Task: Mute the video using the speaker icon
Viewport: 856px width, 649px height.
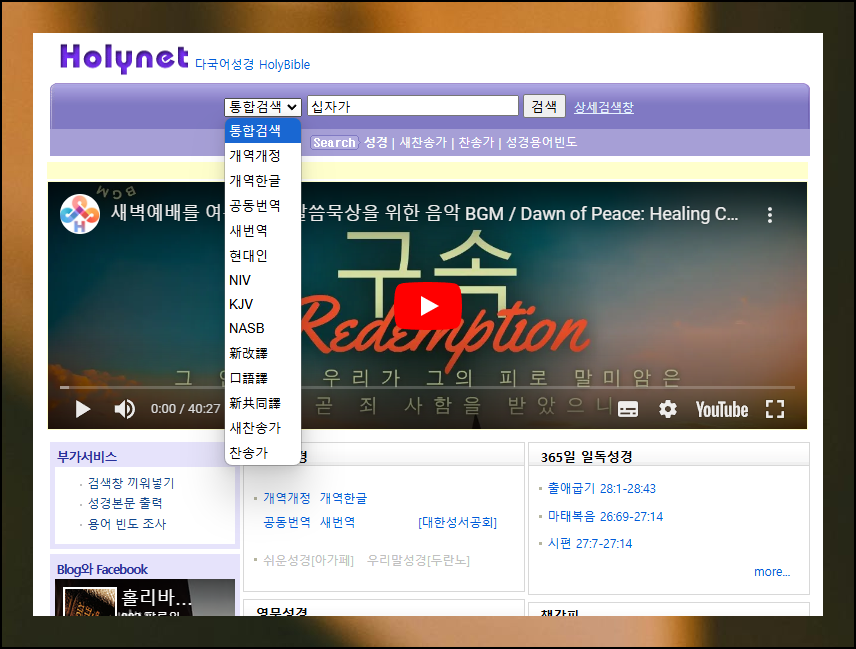Action: 124,409
